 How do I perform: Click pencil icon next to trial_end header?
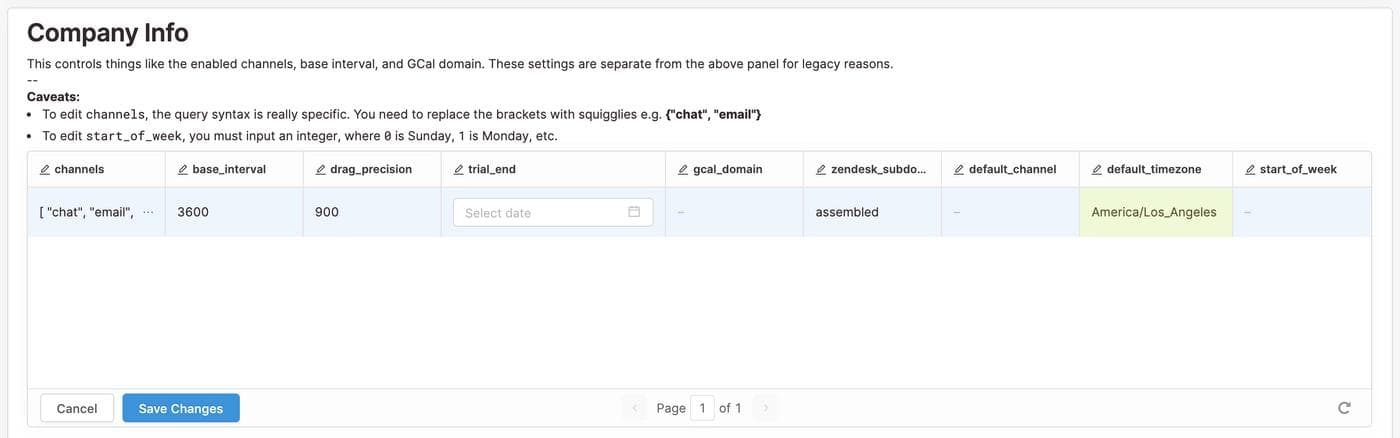coord(458,170)
